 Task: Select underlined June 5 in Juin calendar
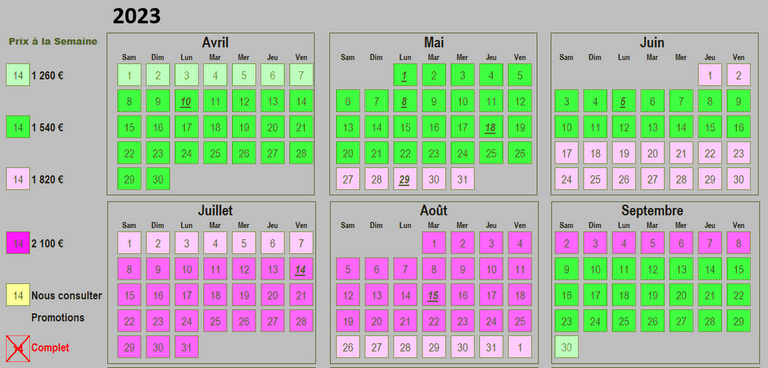click(x=624, y=101)
